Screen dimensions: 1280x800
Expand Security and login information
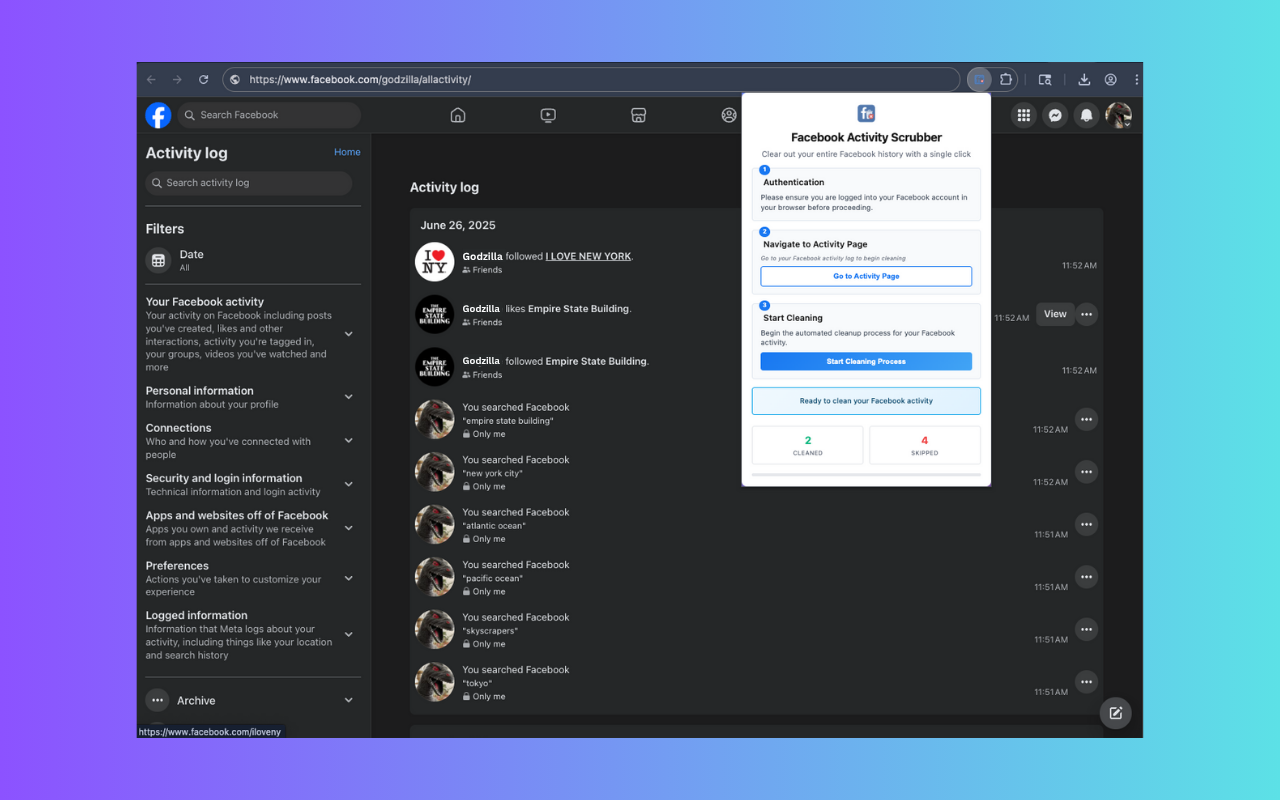pyautogui.click(x=349, y=484)
